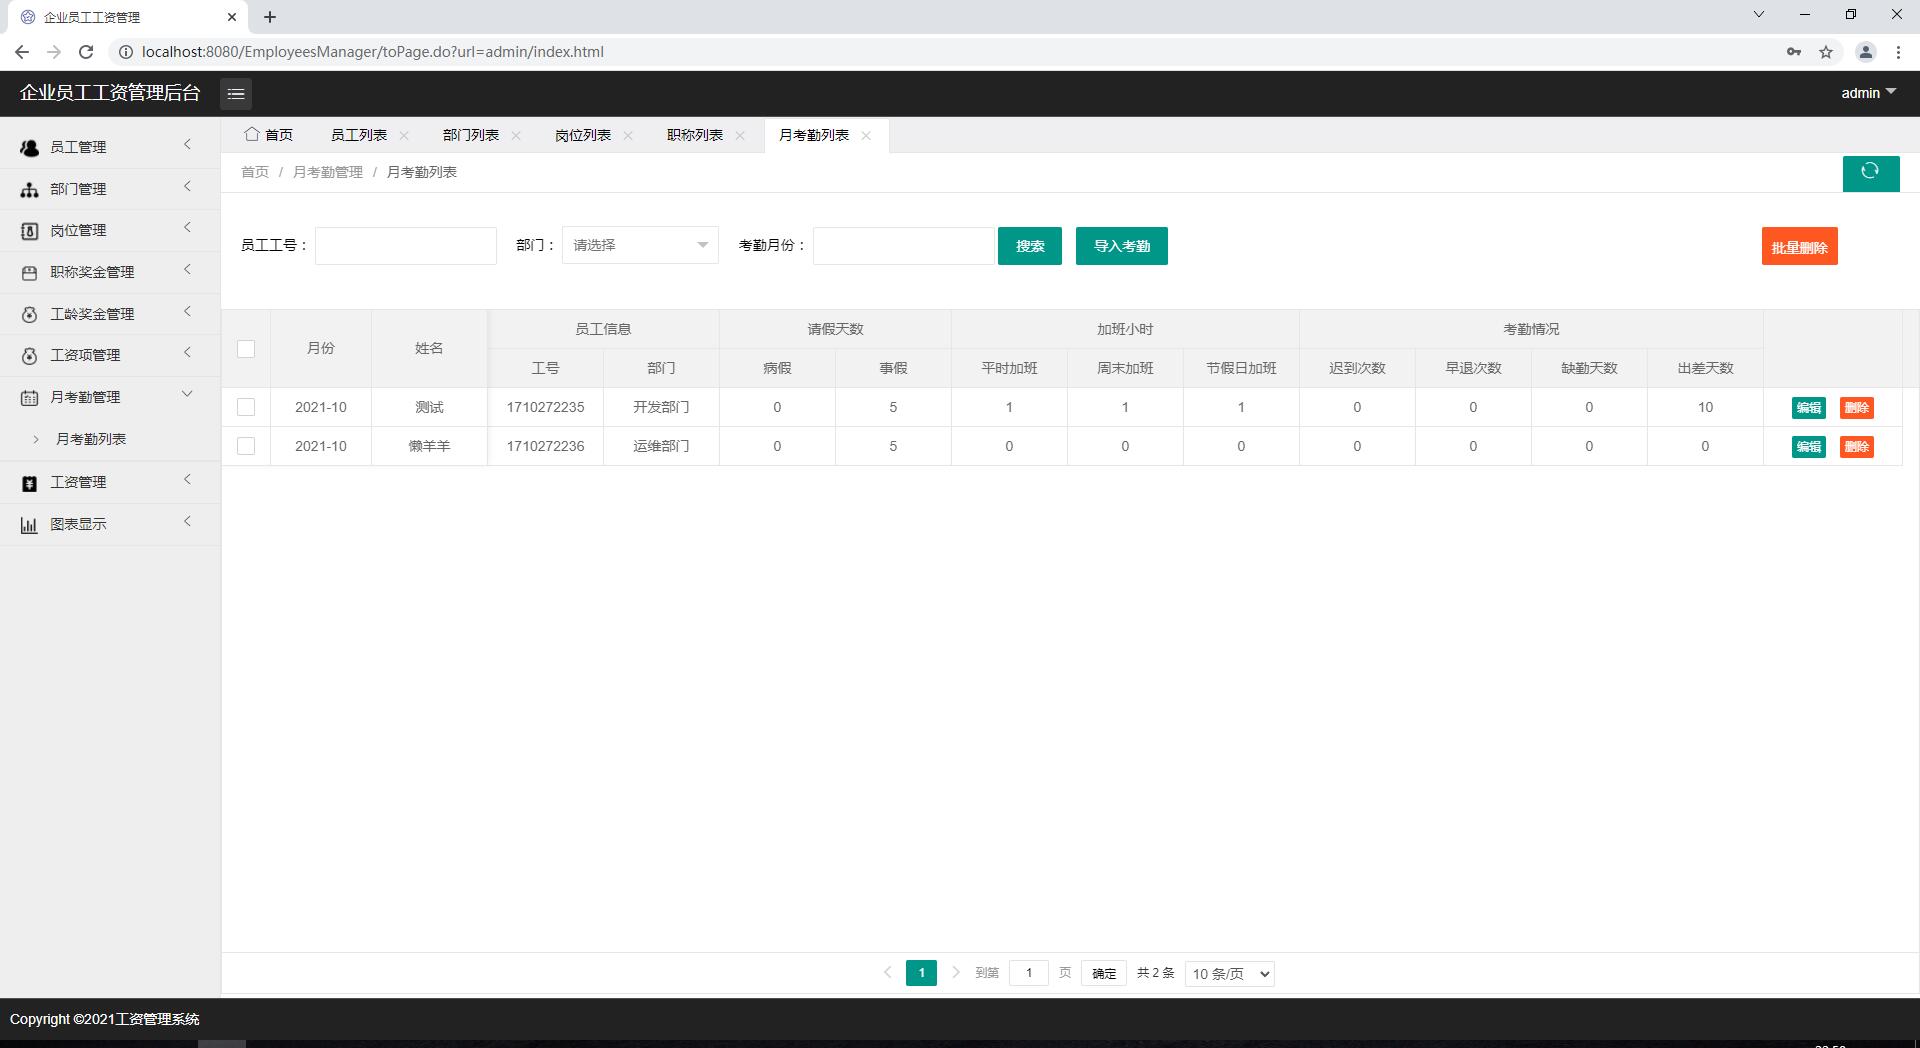Click the orange 批量删除 button
This screenshot has width=1920, height=1048.
(1799, 247)
